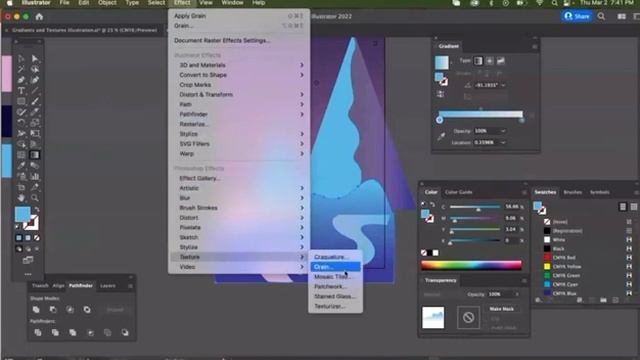640x360 pixels.
Task: Click the Share button
Action: click(577, 16)
